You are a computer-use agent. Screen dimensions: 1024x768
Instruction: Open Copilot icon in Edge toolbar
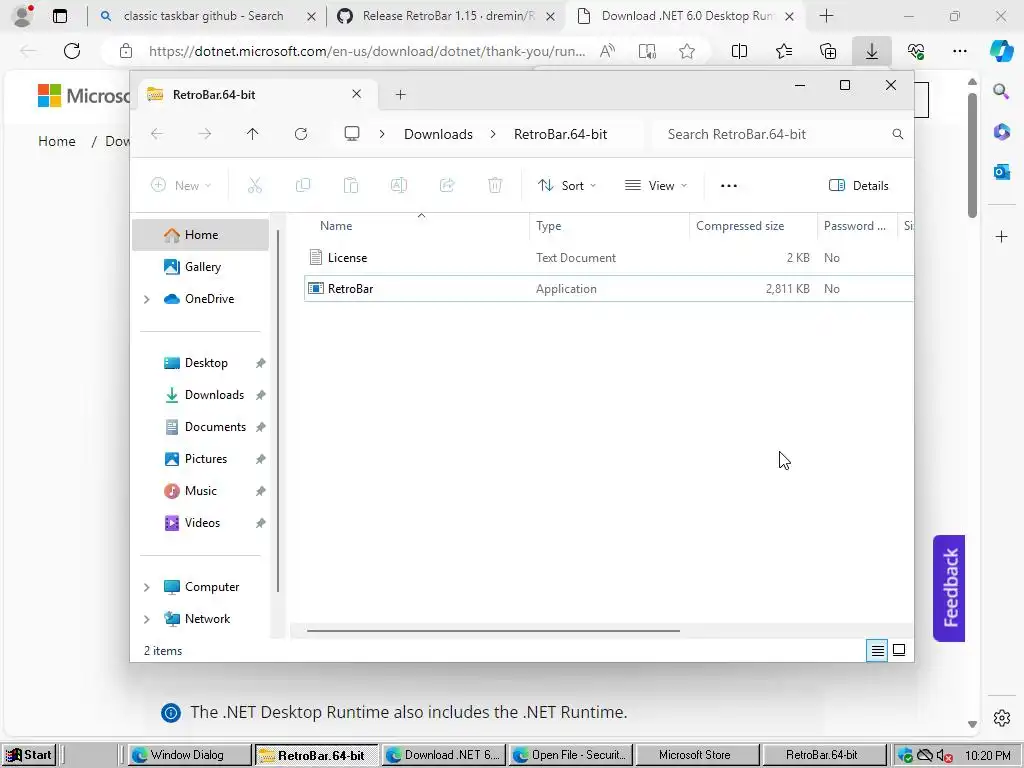click(1001, 51)
